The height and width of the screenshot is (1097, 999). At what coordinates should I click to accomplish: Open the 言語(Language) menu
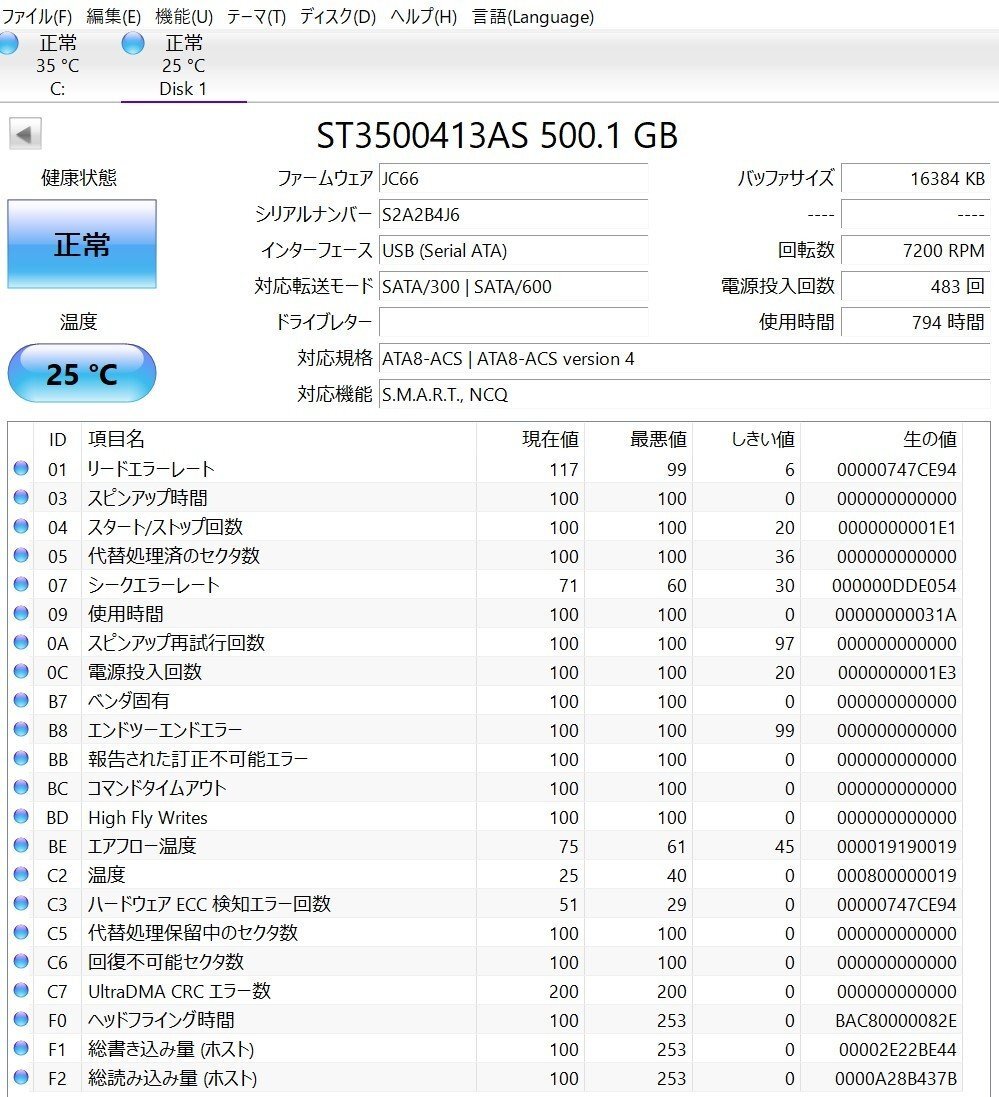[533, 16]
